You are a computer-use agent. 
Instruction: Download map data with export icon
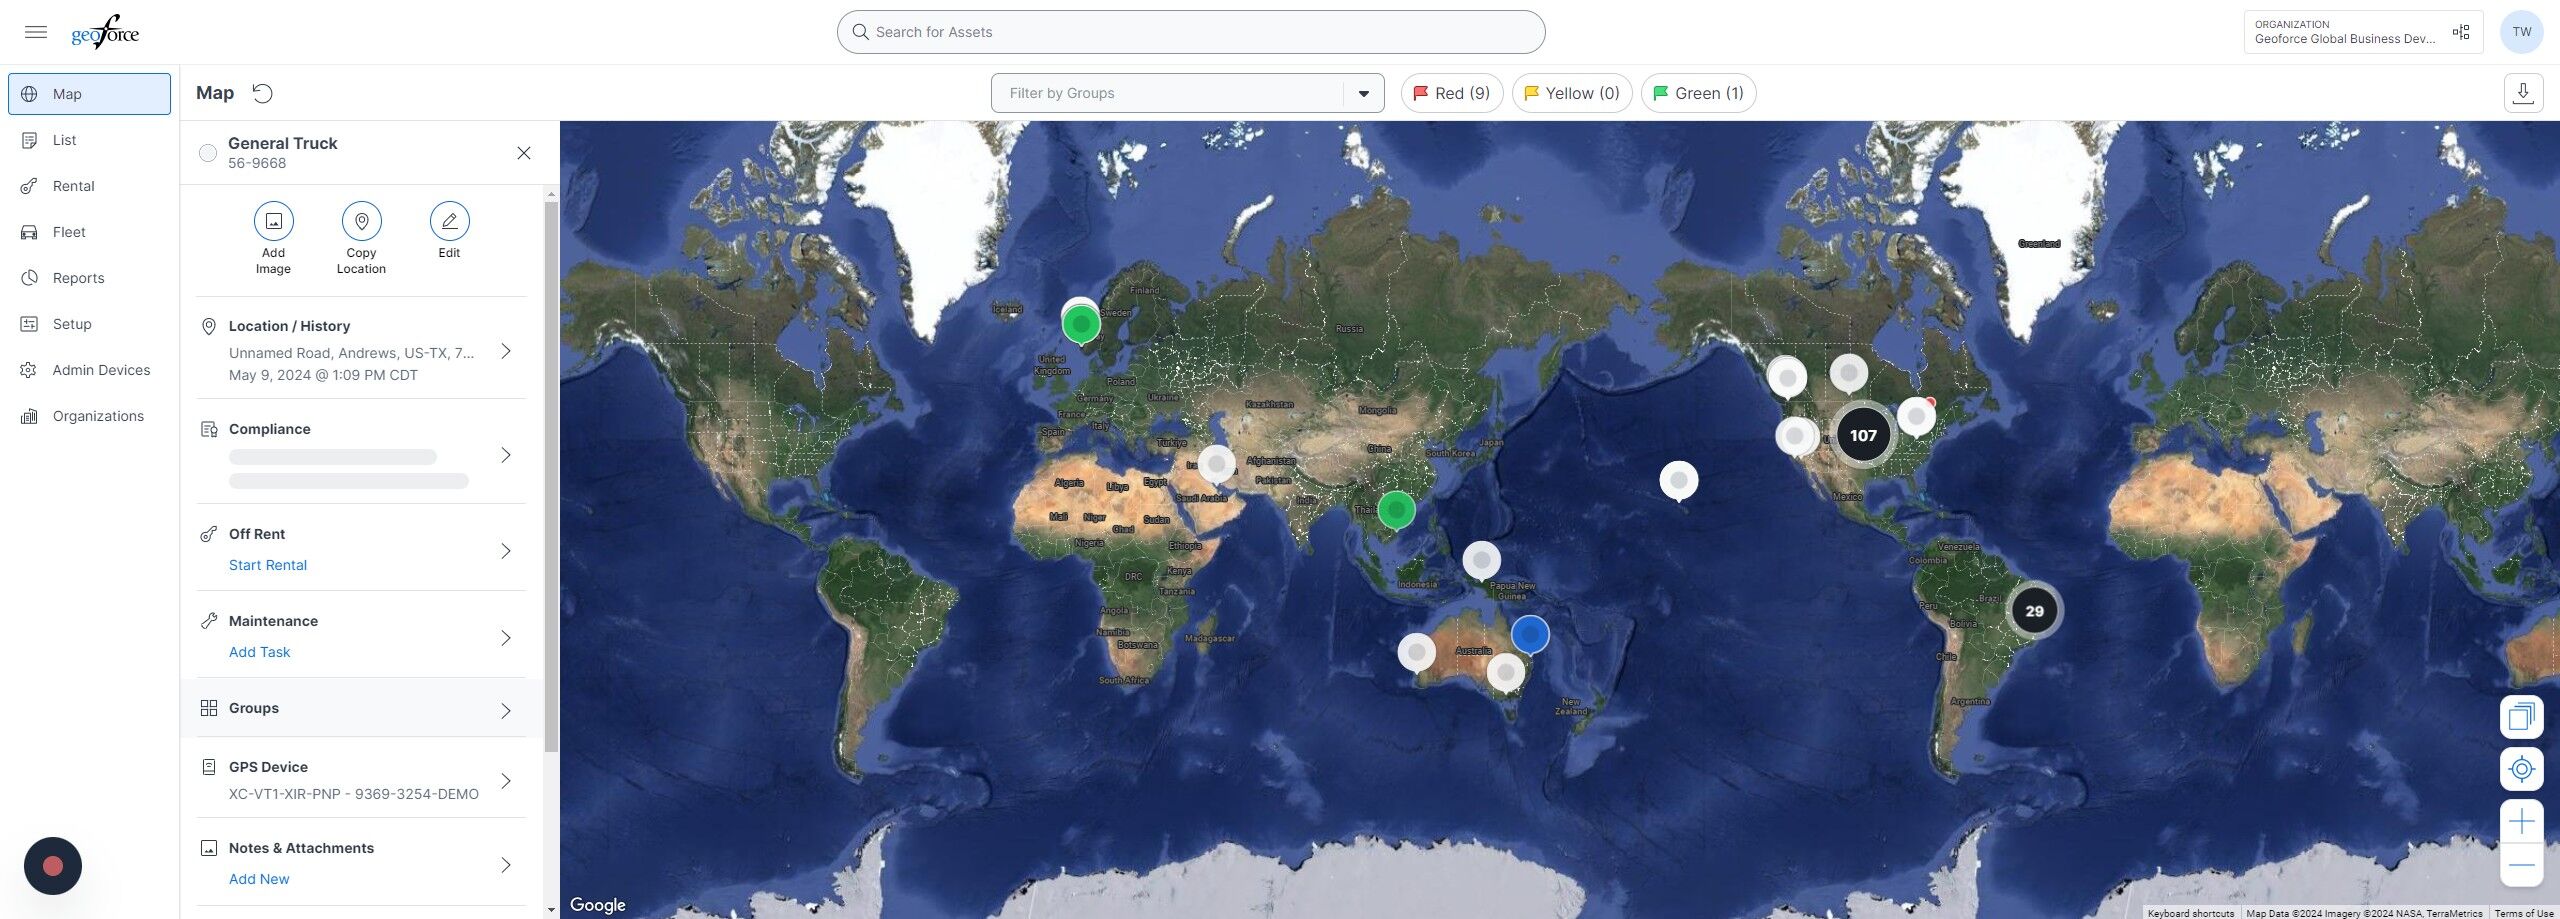click(2523, 93)
